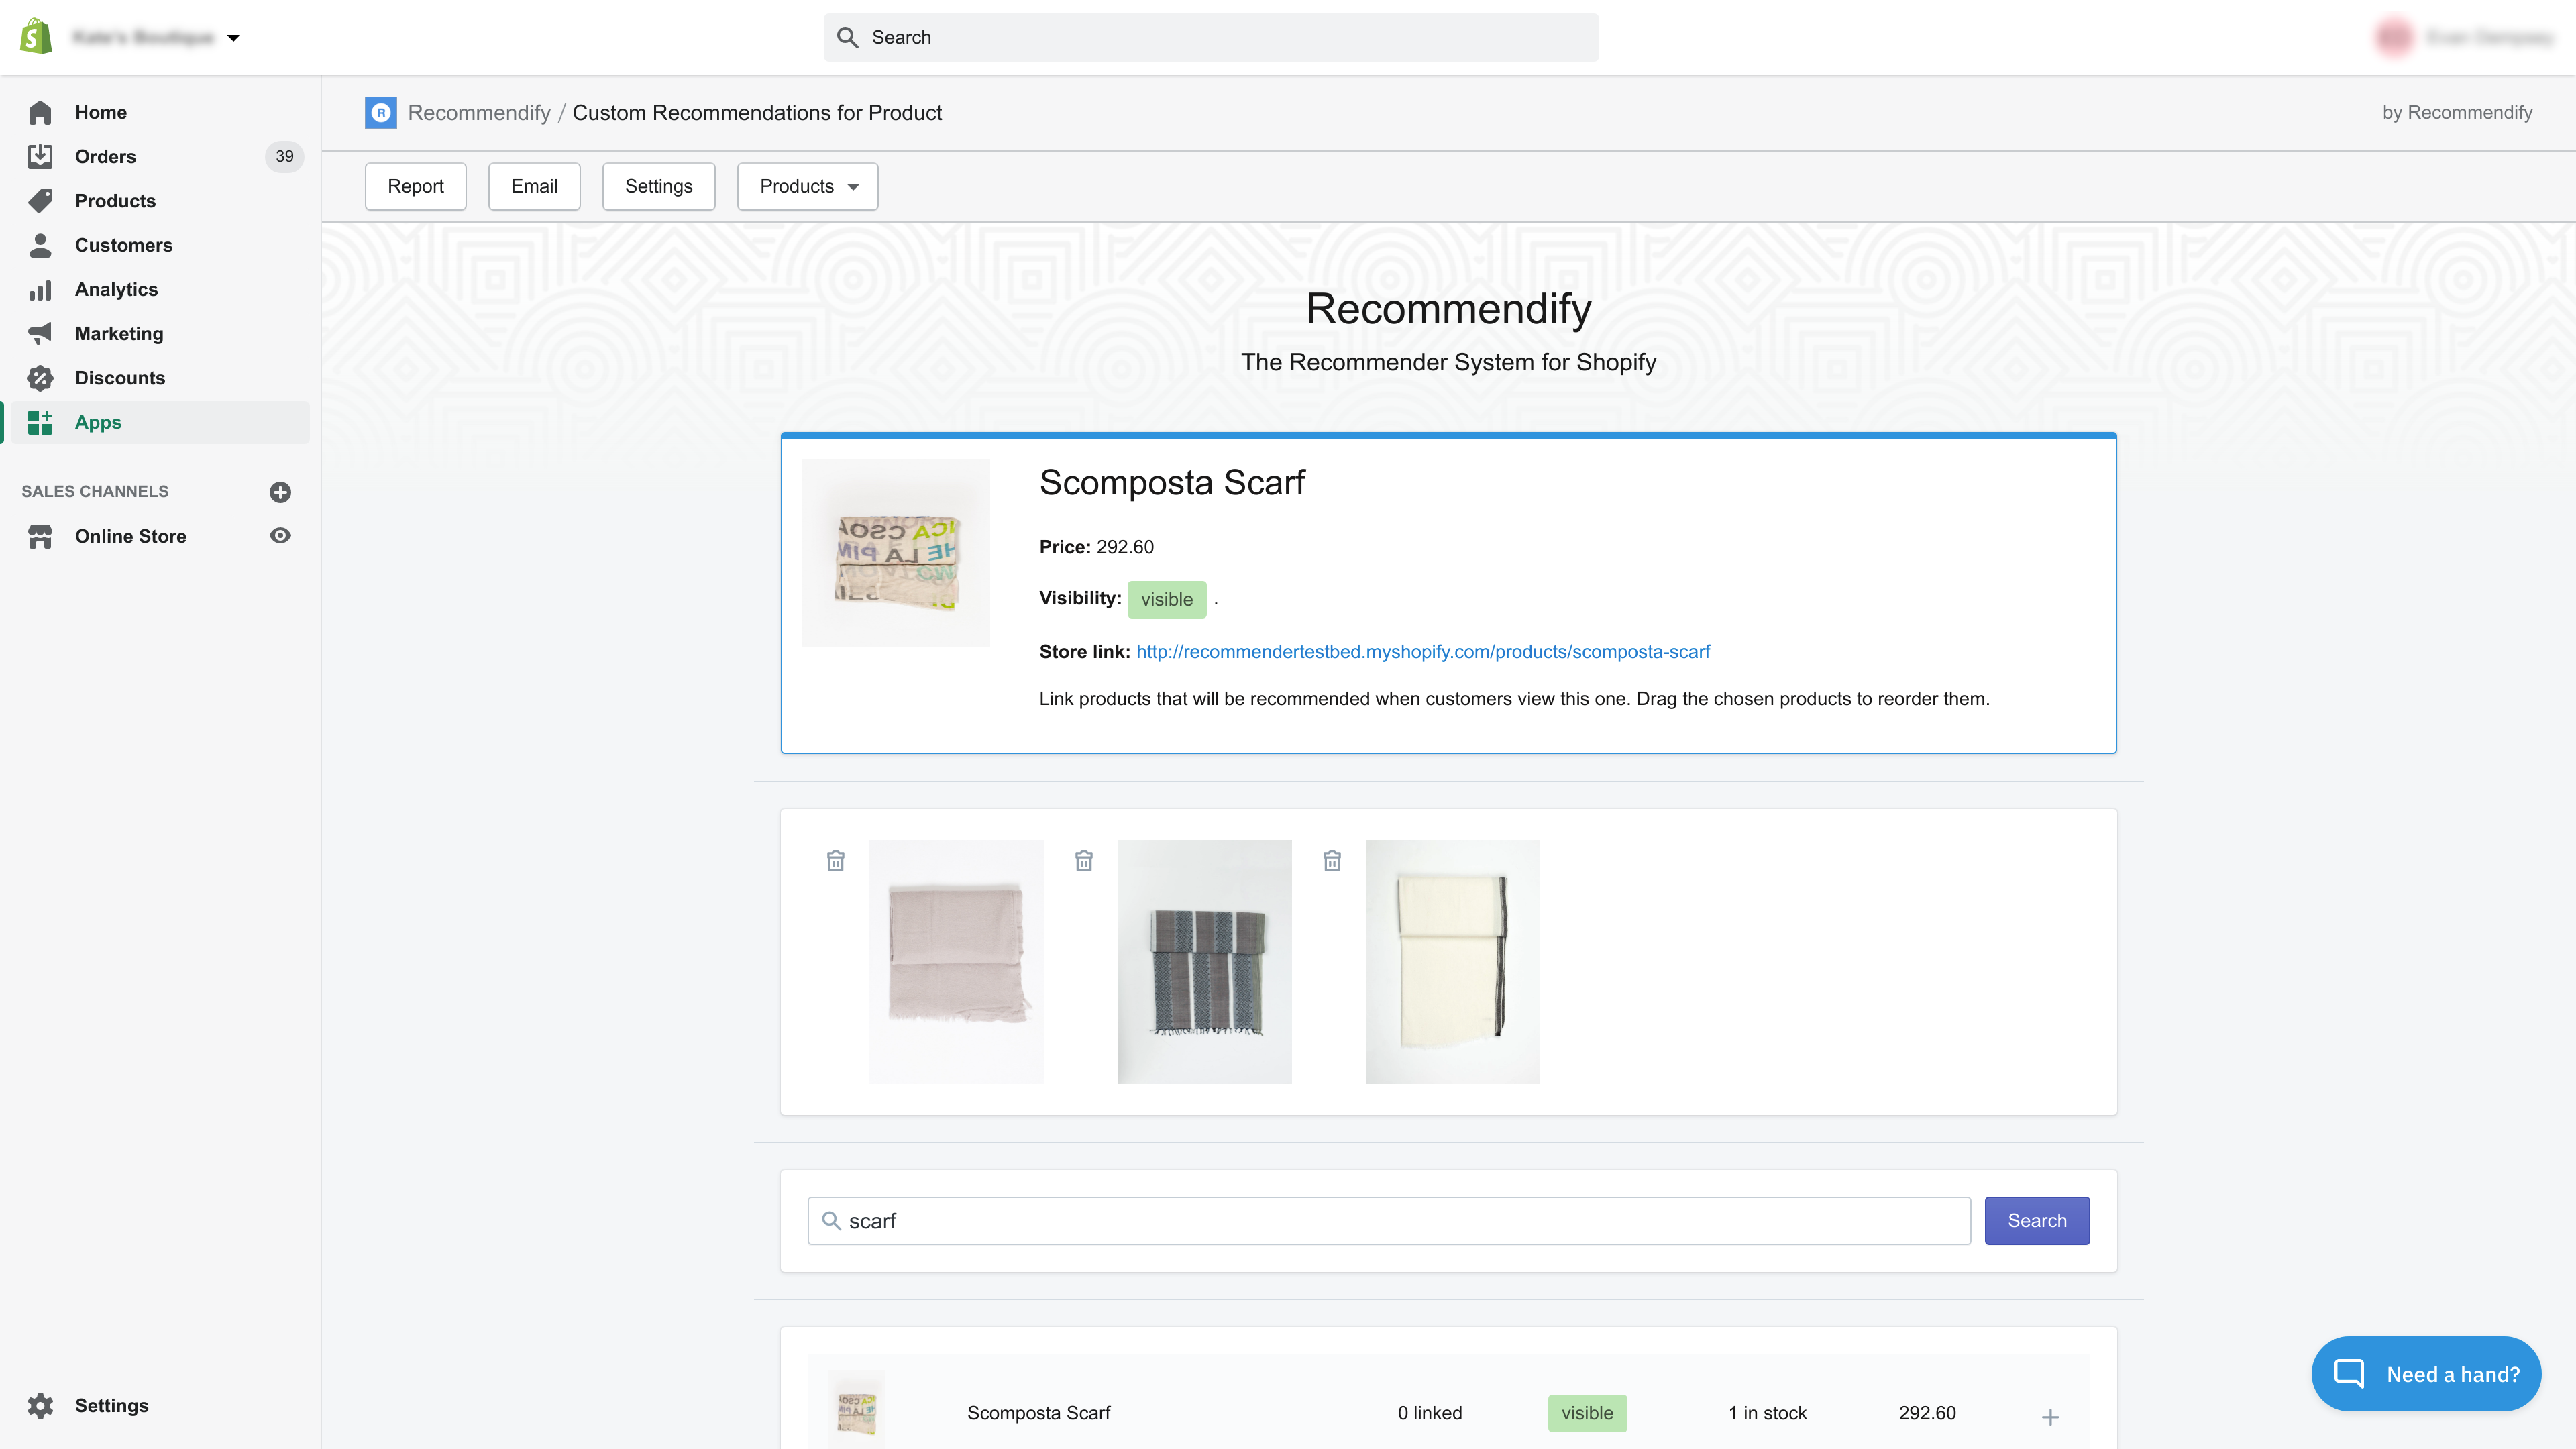Click '1 in stock' in result row
Image resolution: width=2576 pixels, height=1449 pixels.
[1767, 1413]
